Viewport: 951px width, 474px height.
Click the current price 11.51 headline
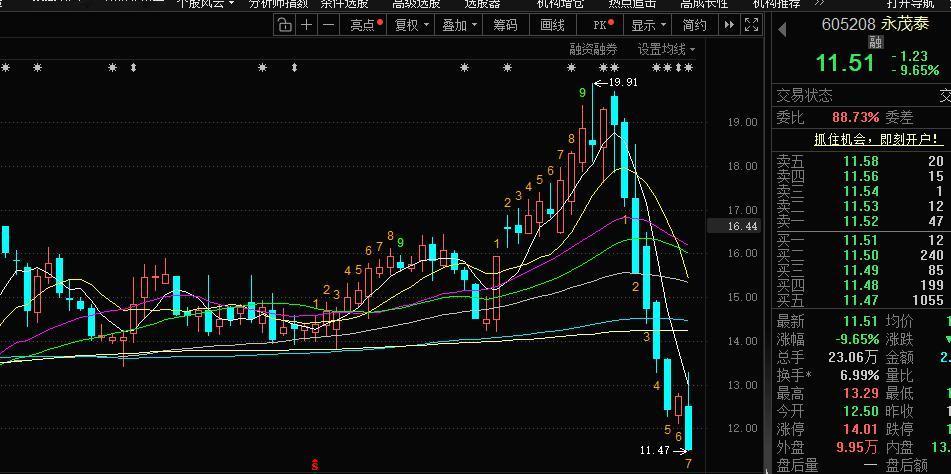[x=845, y=63]
